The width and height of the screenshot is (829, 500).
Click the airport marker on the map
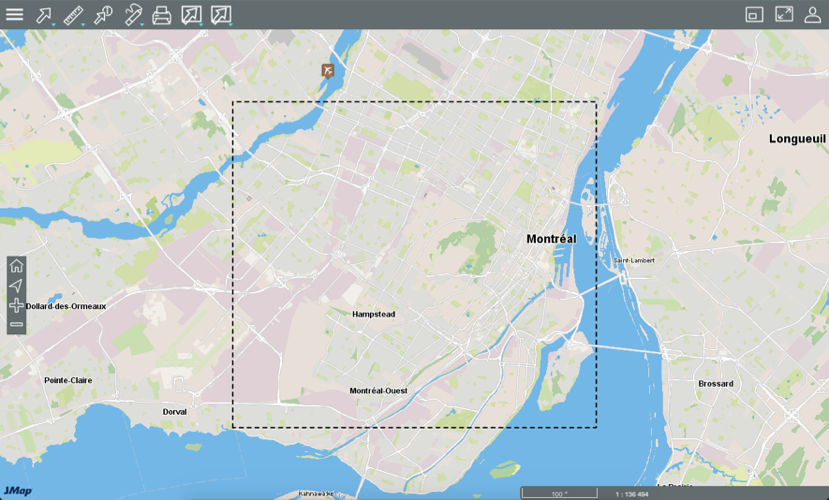click(327, 71)
